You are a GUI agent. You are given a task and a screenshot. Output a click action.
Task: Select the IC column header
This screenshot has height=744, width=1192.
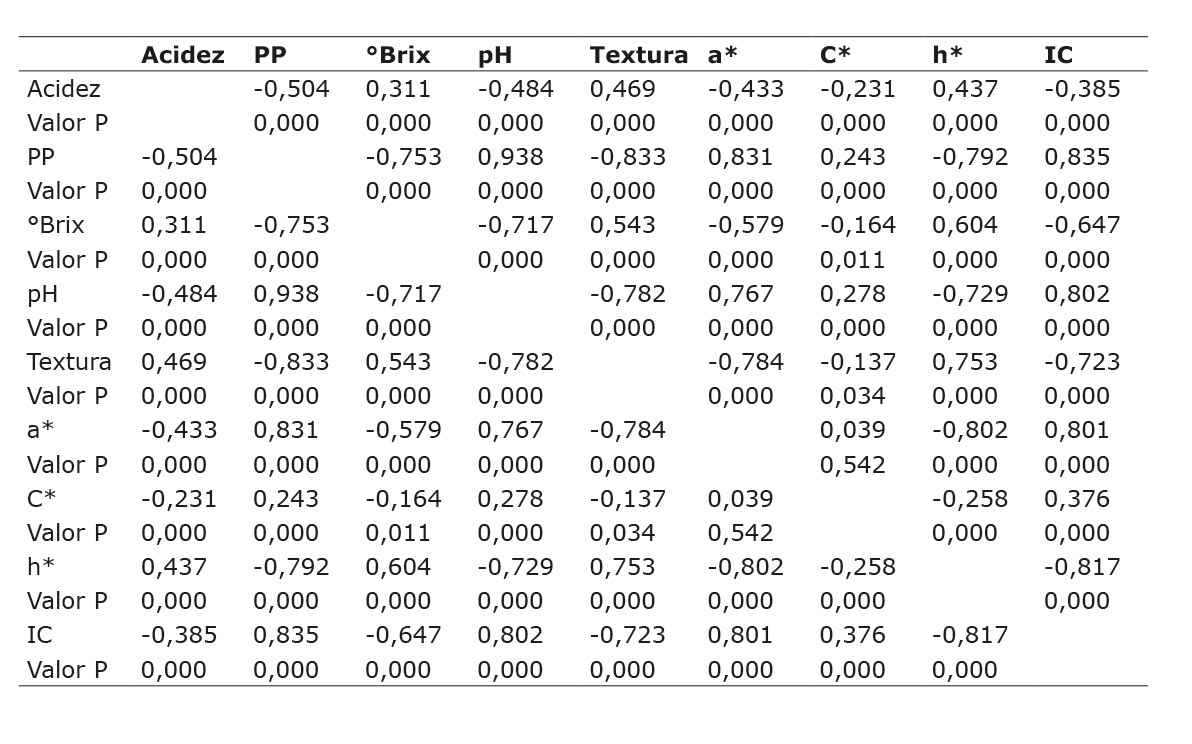click(x=1058, y=55)
